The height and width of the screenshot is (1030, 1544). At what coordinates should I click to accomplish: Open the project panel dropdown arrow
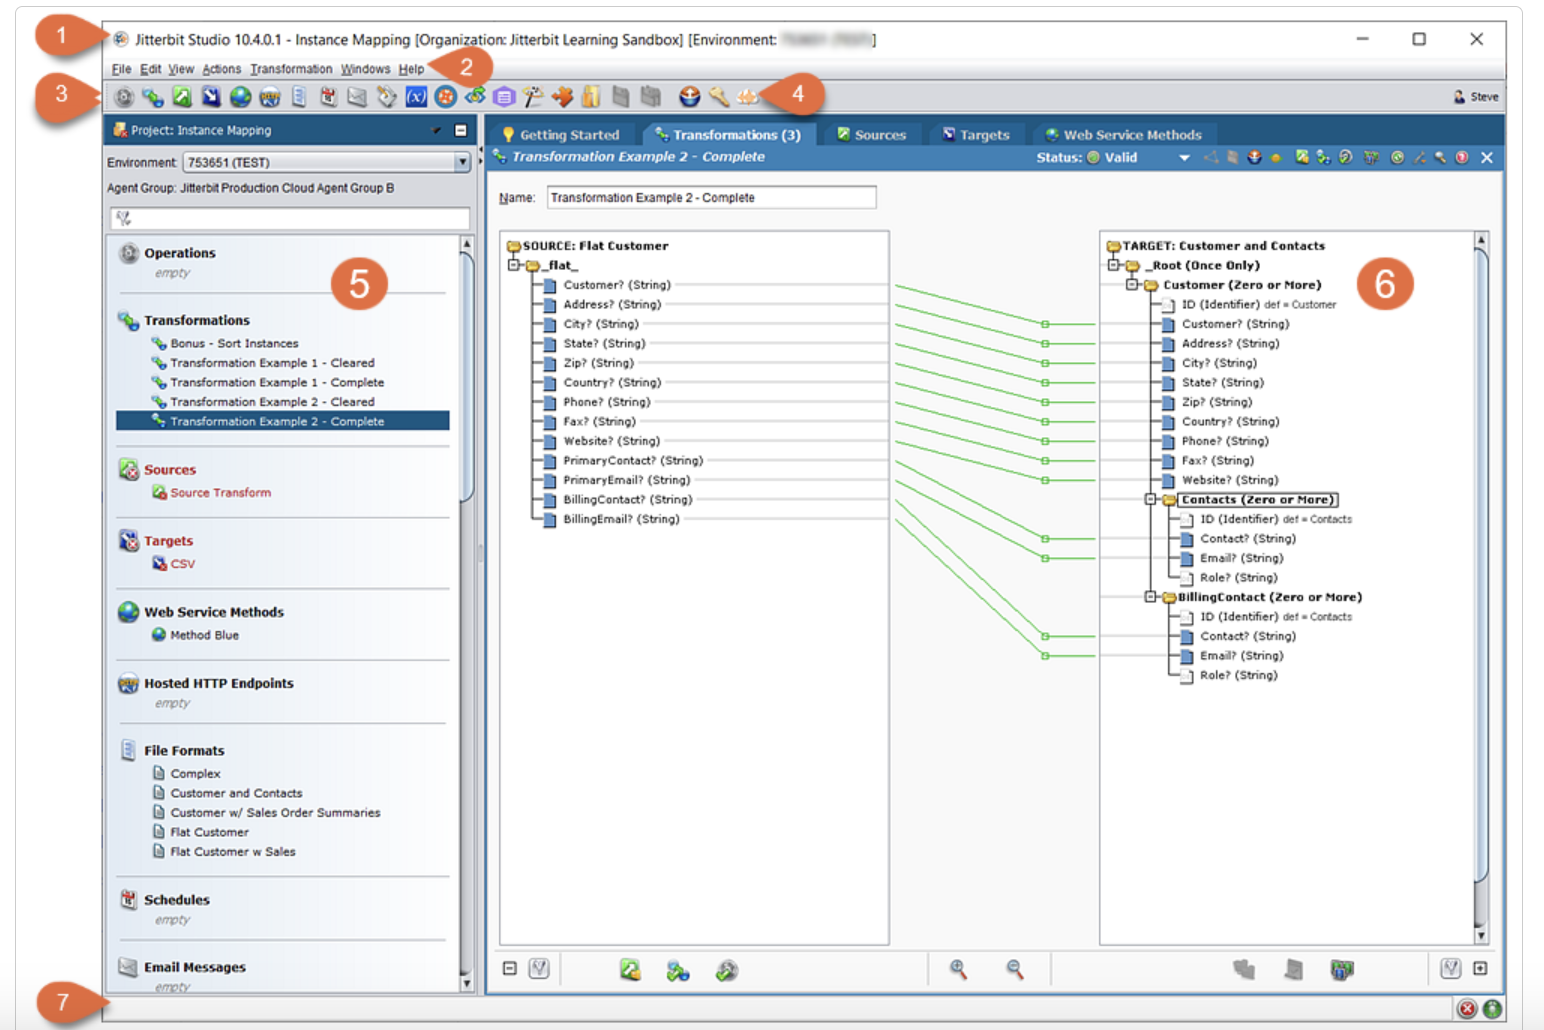(x=436, y=130)
